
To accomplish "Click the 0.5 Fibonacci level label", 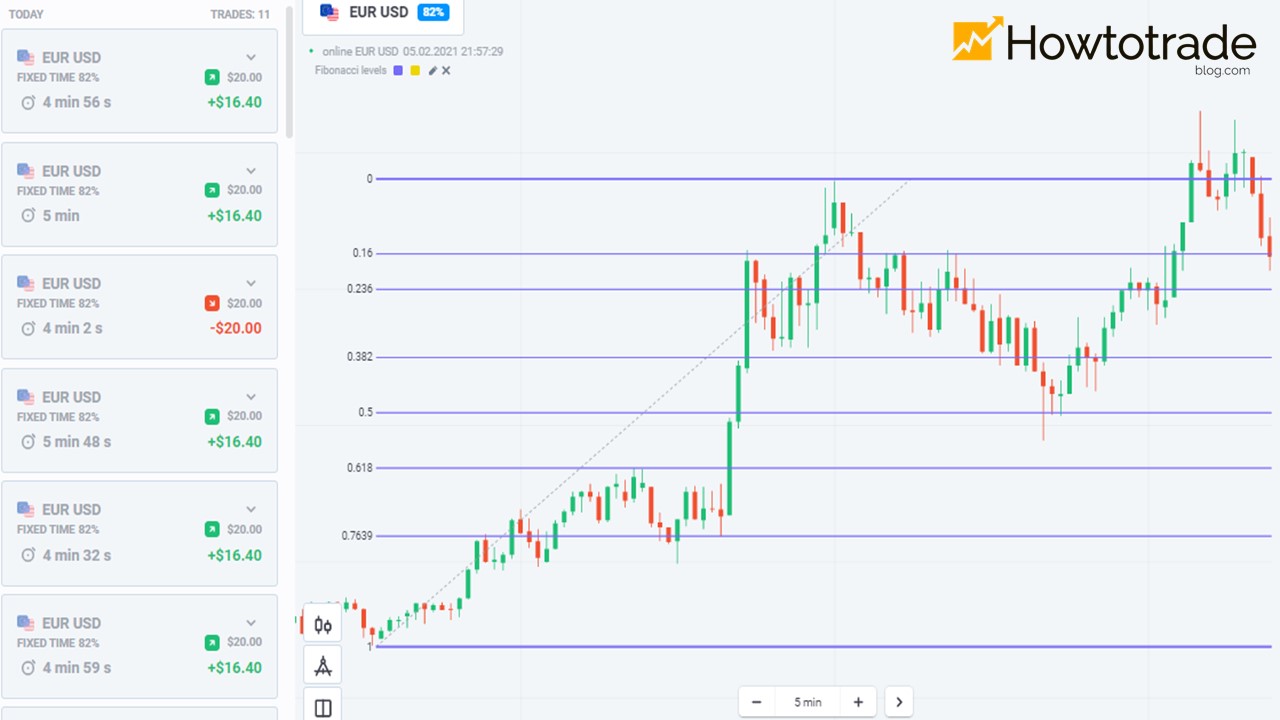I will 365,412.
